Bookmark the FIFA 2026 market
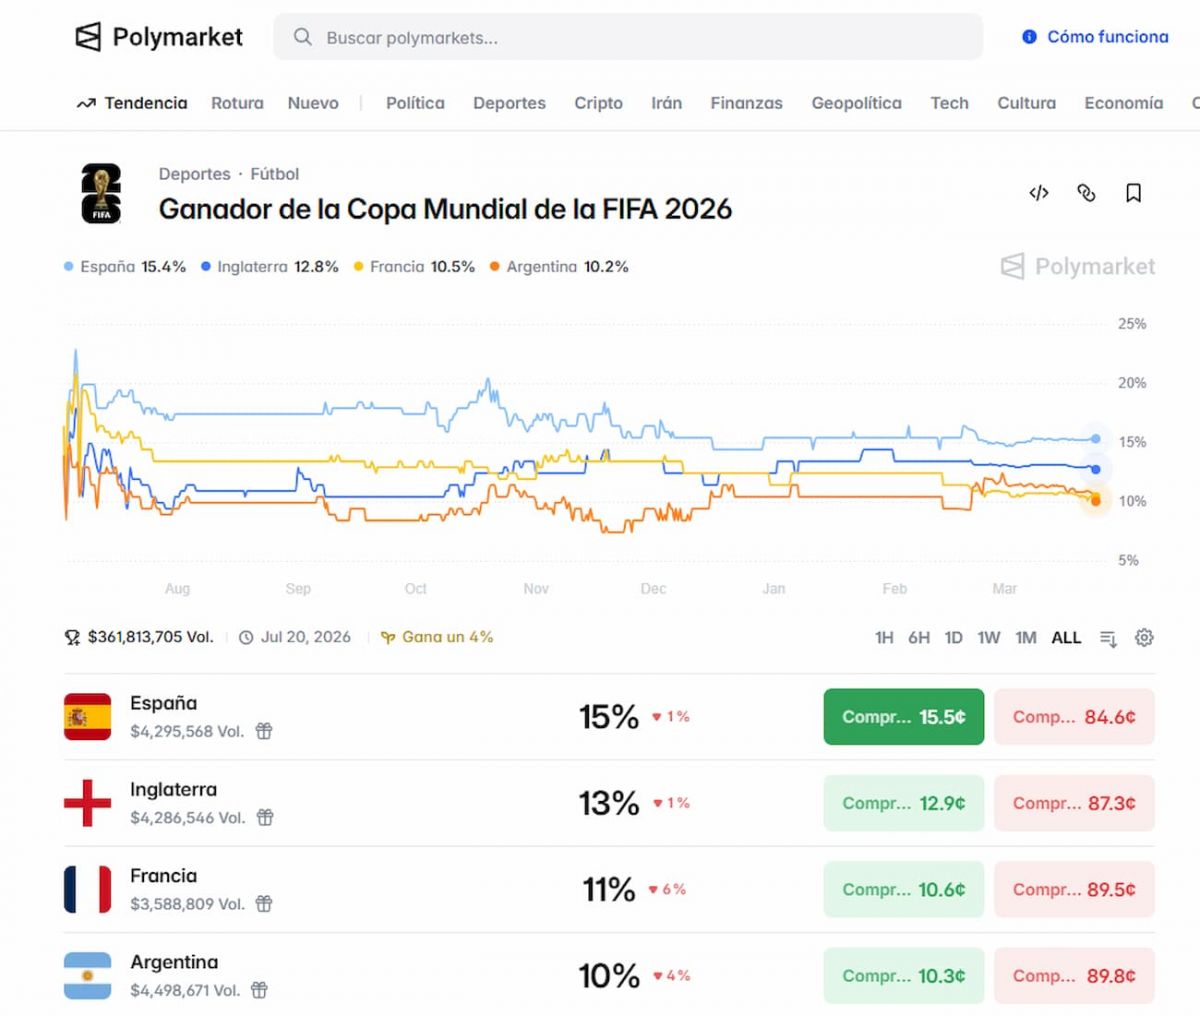Screen dimensions: 1200x1016 click(x=1133, y=193)
